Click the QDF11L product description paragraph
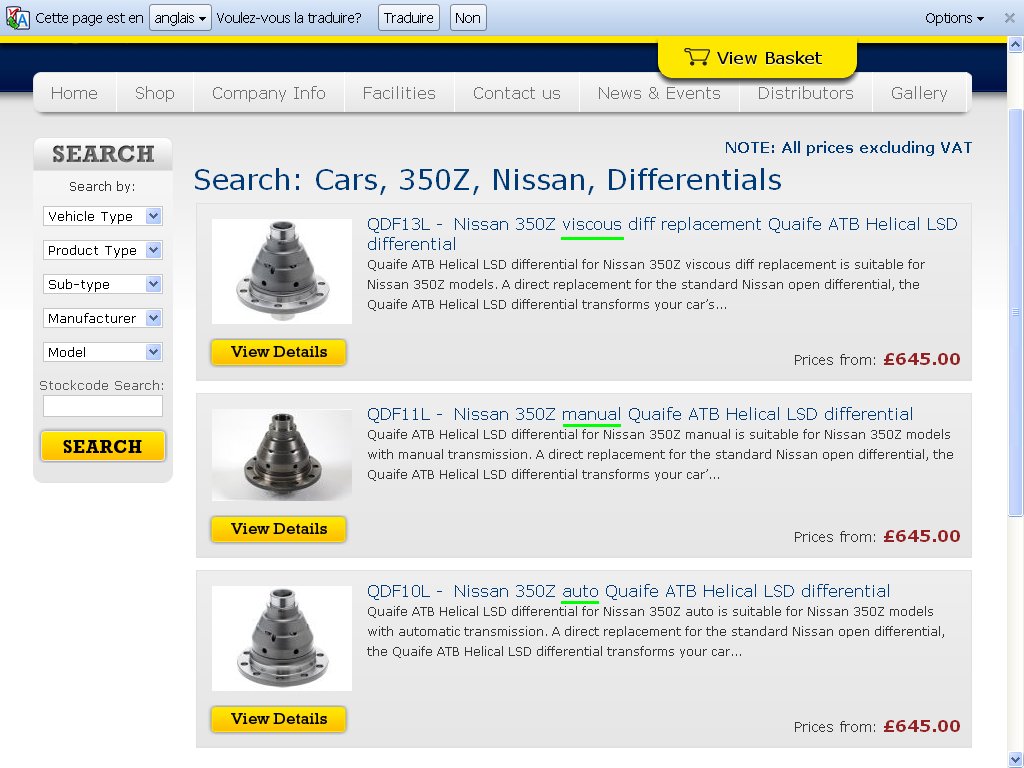 point(660,455)
